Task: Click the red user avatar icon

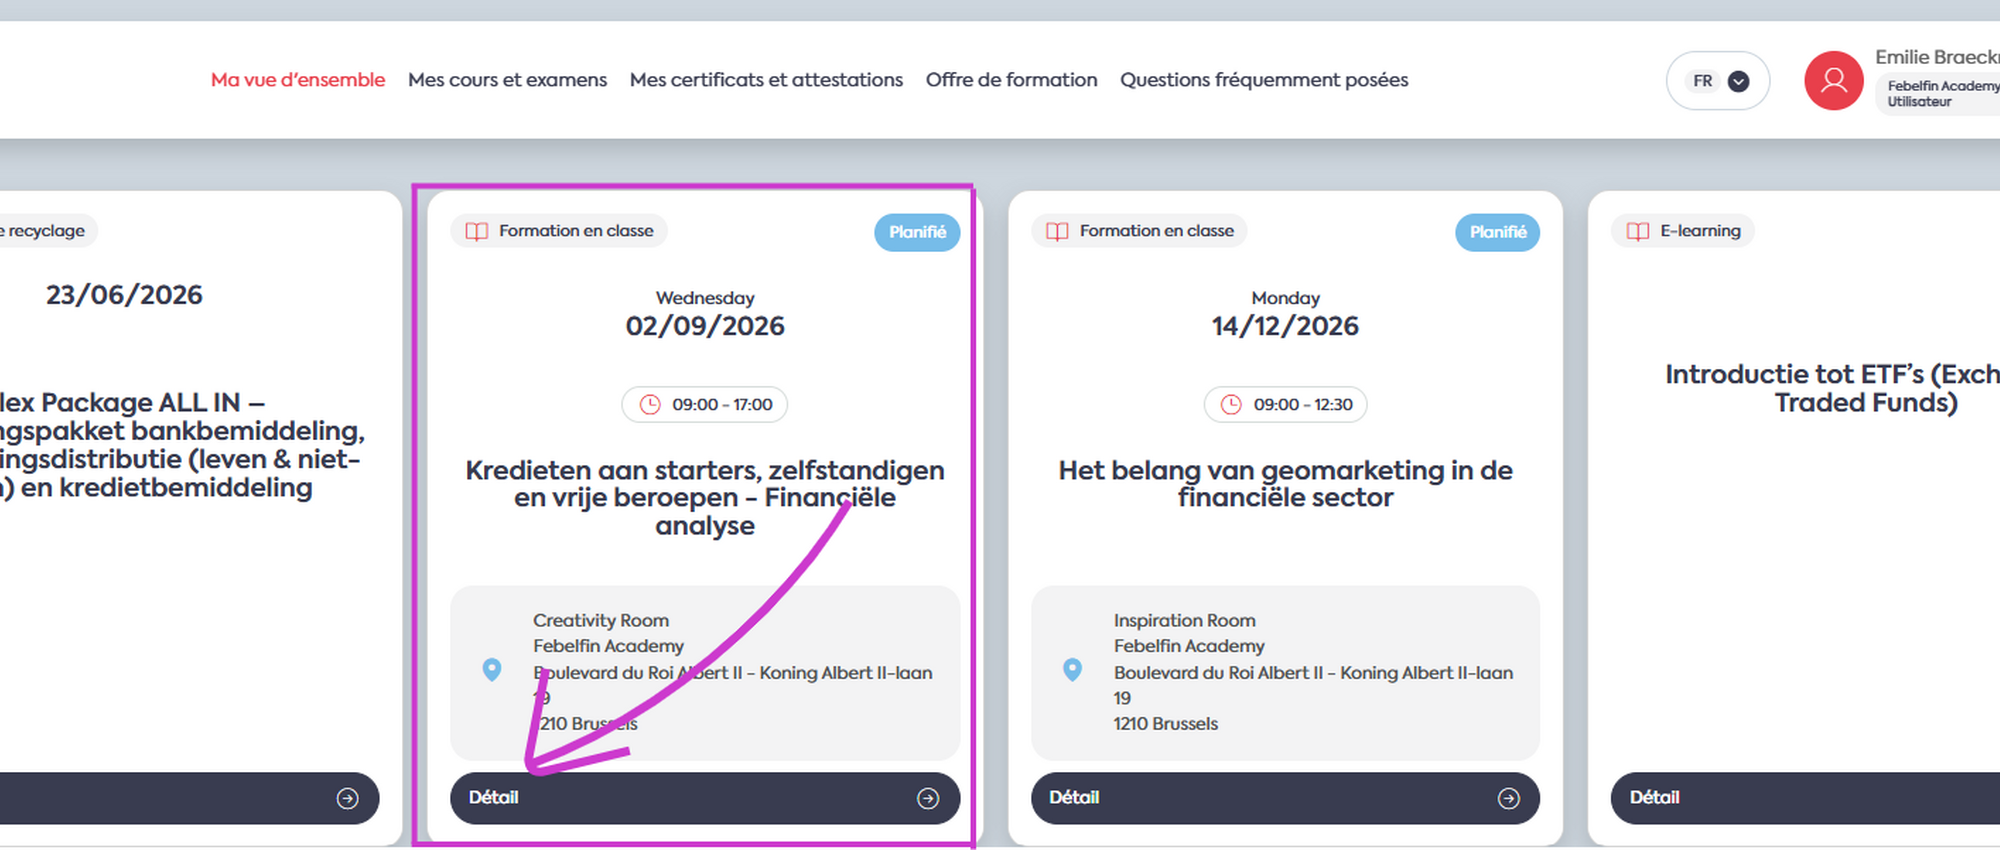Action: pyautogui.click(x=1833, y=81)
